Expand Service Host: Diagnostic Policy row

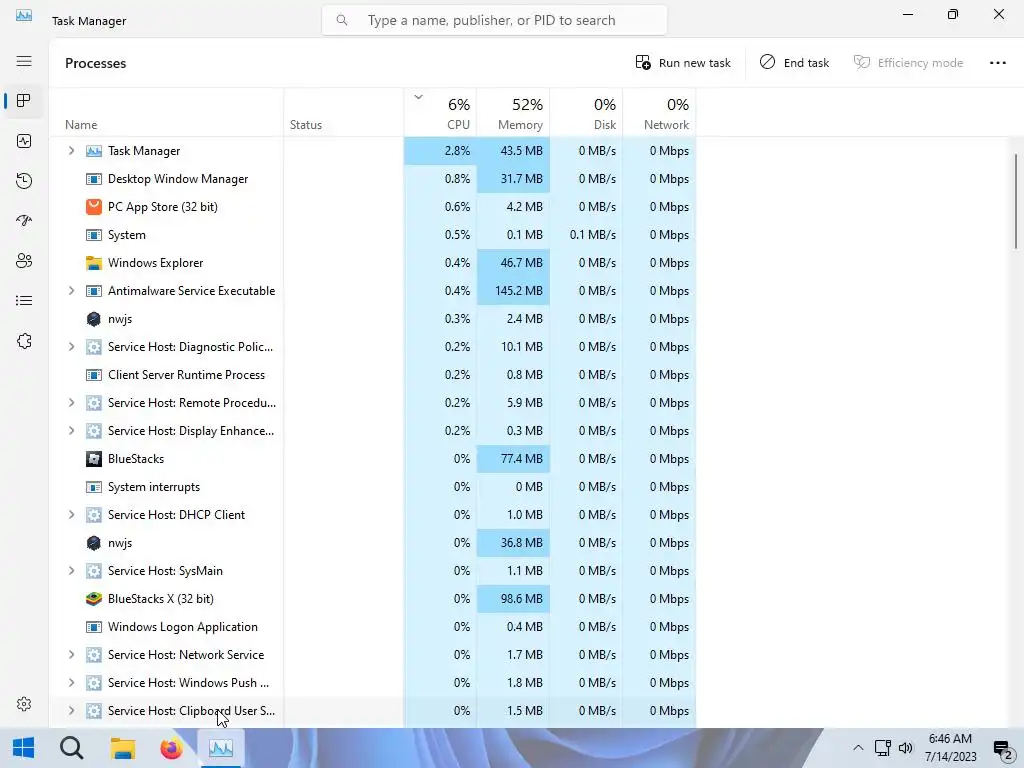tap(72, 347)
